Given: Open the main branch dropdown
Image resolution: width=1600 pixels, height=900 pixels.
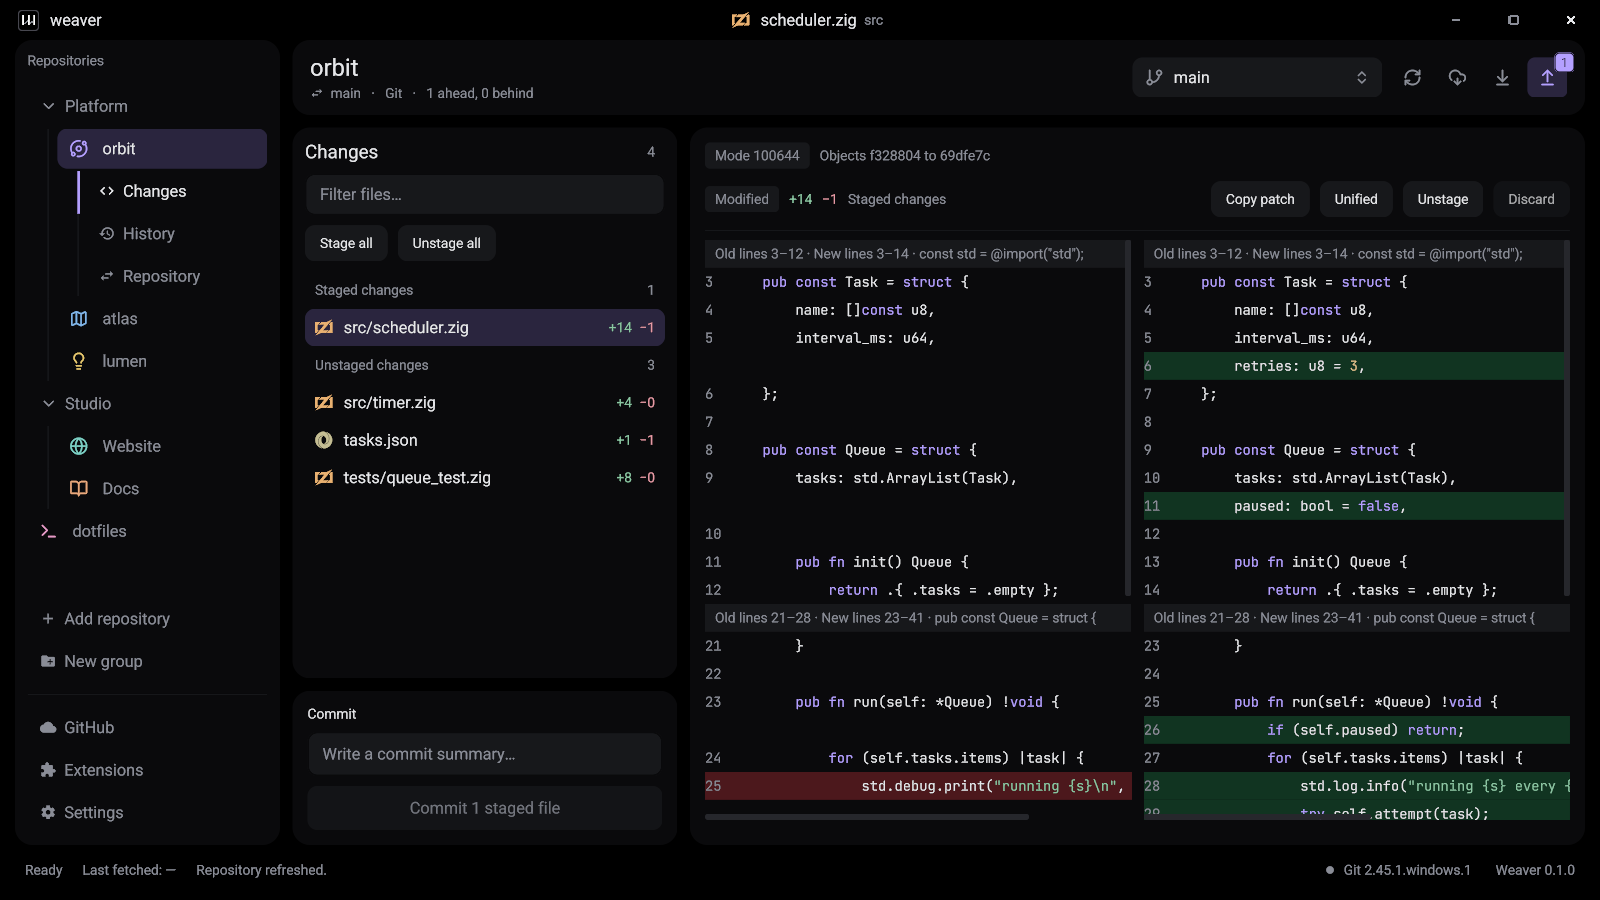Looking at the screenshot, I should (1257, 77).
